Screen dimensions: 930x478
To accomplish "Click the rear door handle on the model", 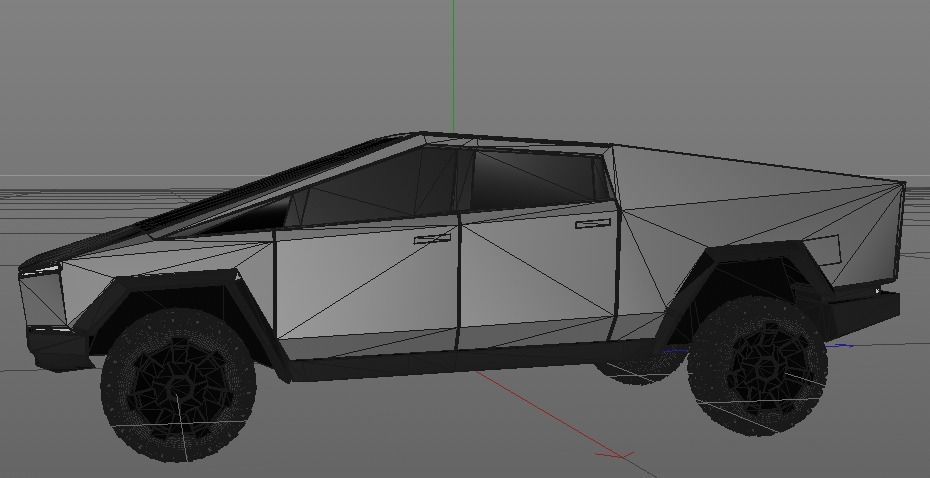I will [593, 223].
